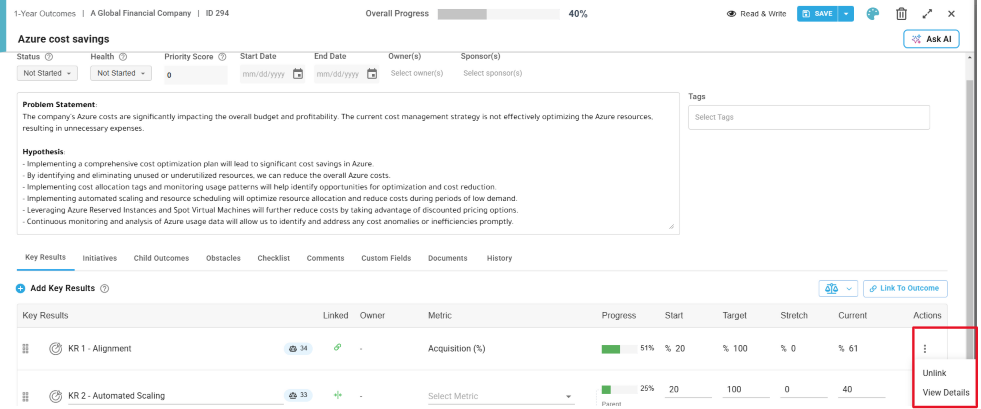The image size is (981, 409).
Task: Click the KR 1 score badge 34
Action: pyautogui.click(x=298, y=348)
